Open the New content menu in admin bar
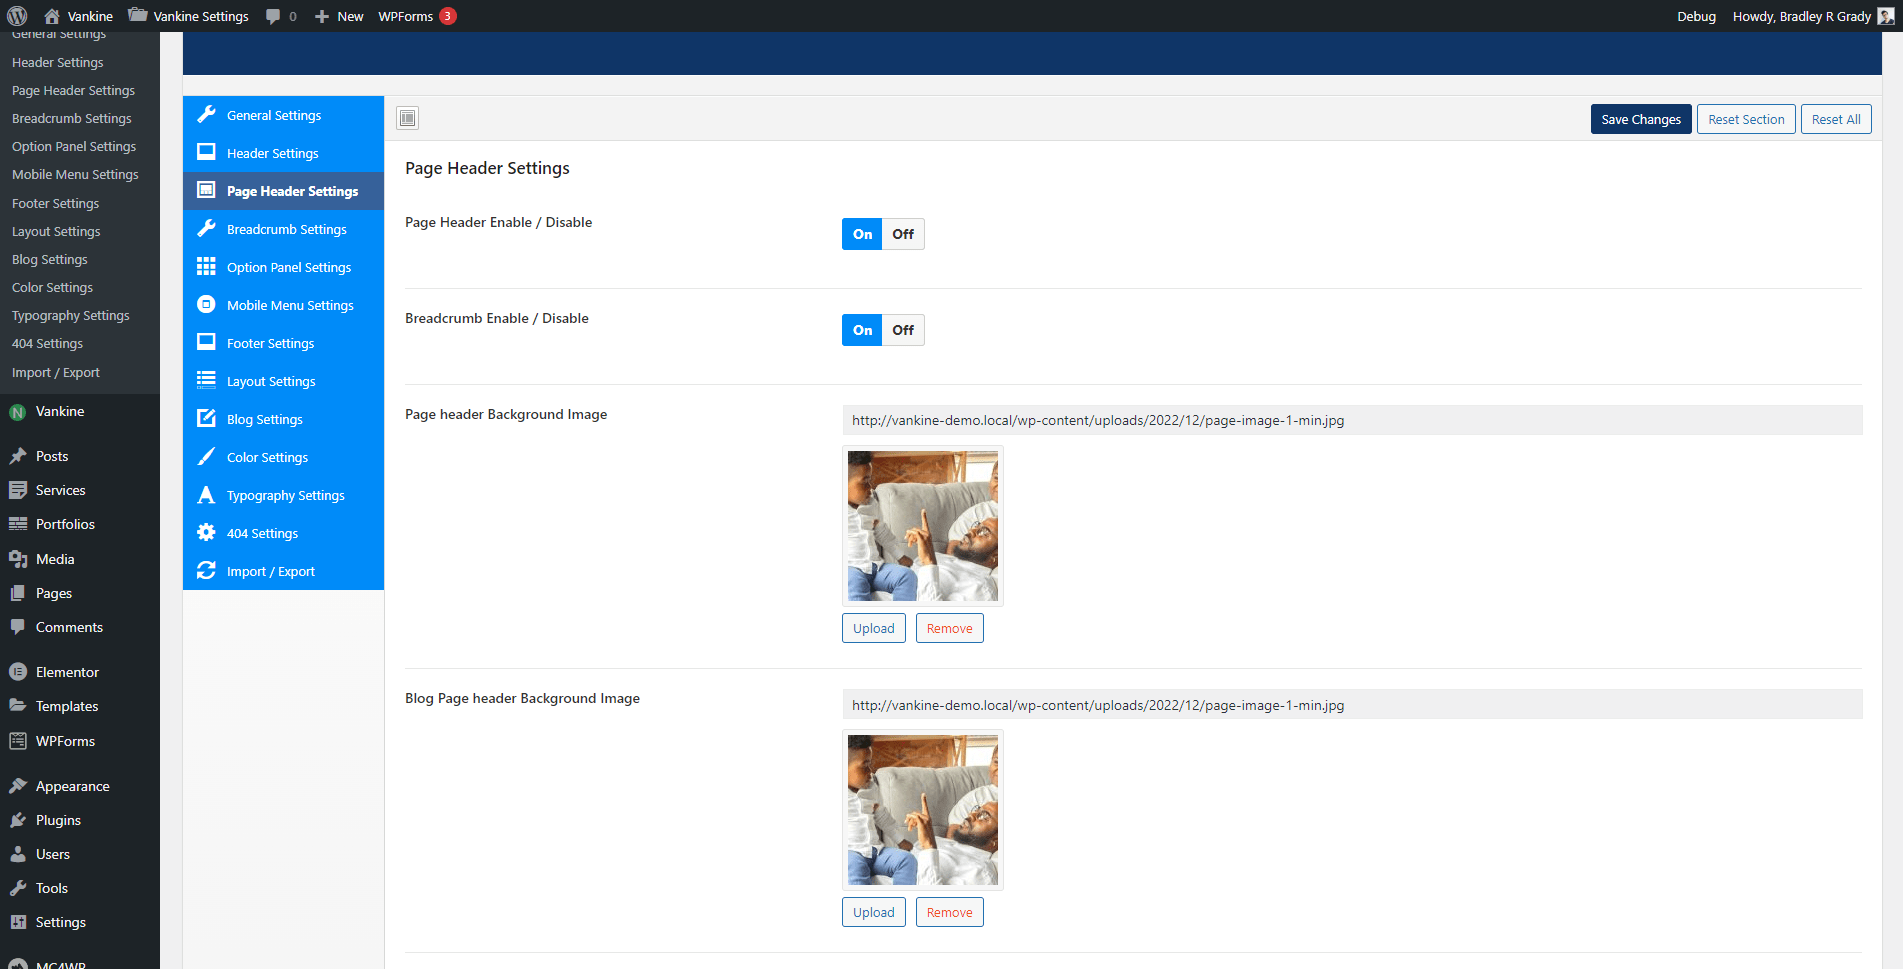The width and height of the screenshot is (1903, 969). 339,16
